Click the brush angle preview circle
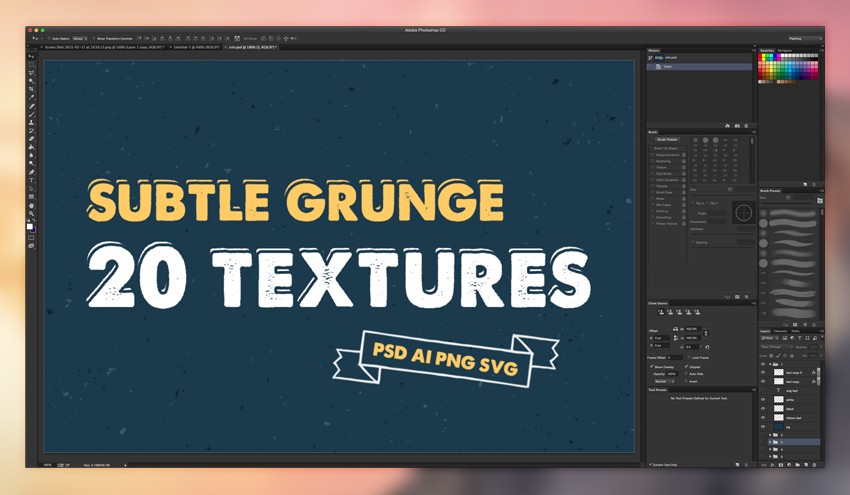 [x=743, y=213]
